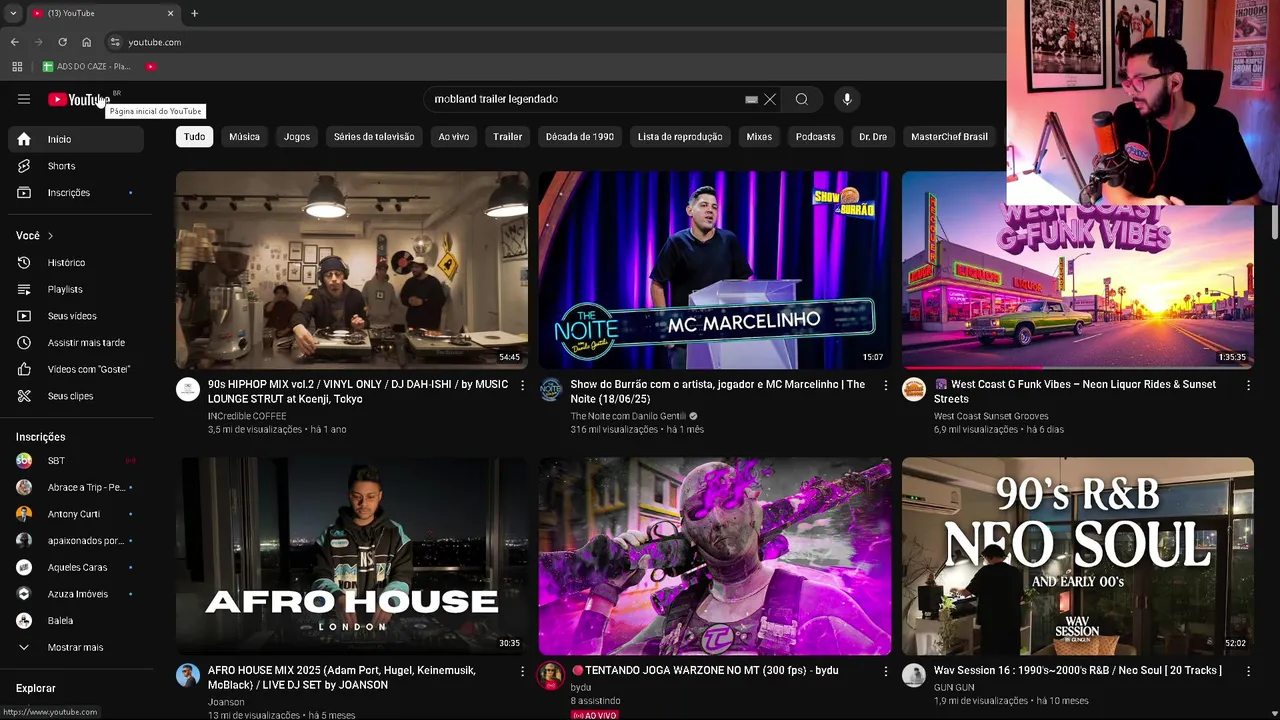The image size is (1280, 720).
Task: Open the 90's R&B Neo Soul thumbnail
Action: tap(1078, 556)
